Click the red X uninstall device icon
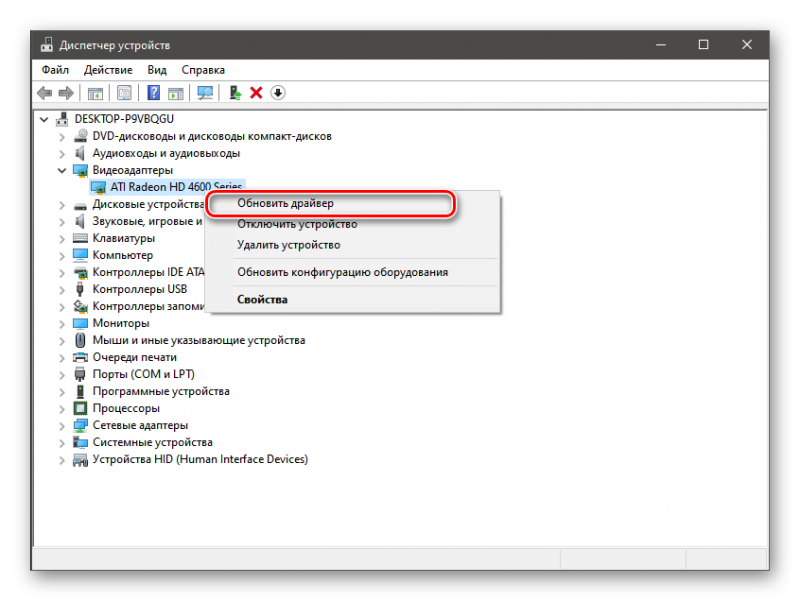This screenshot has height=601, width=800. 256,93
